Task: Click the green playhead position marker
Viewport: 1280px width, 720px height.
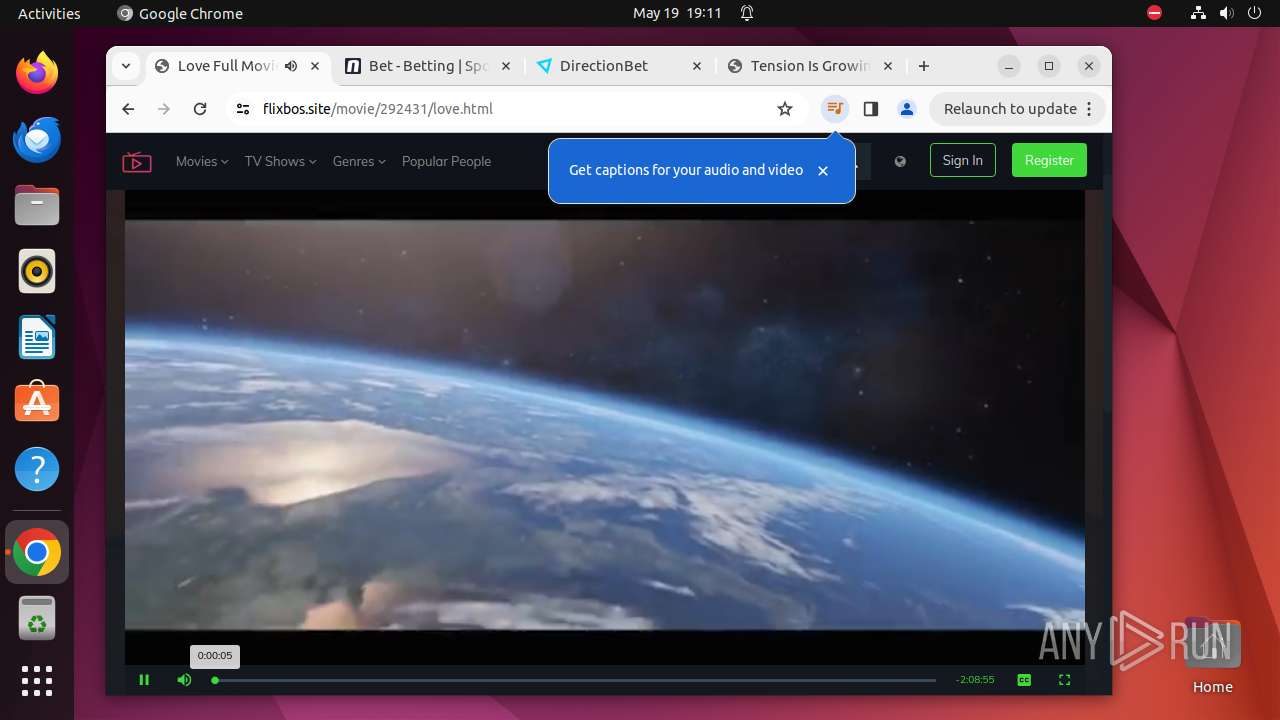Action: 215,680
